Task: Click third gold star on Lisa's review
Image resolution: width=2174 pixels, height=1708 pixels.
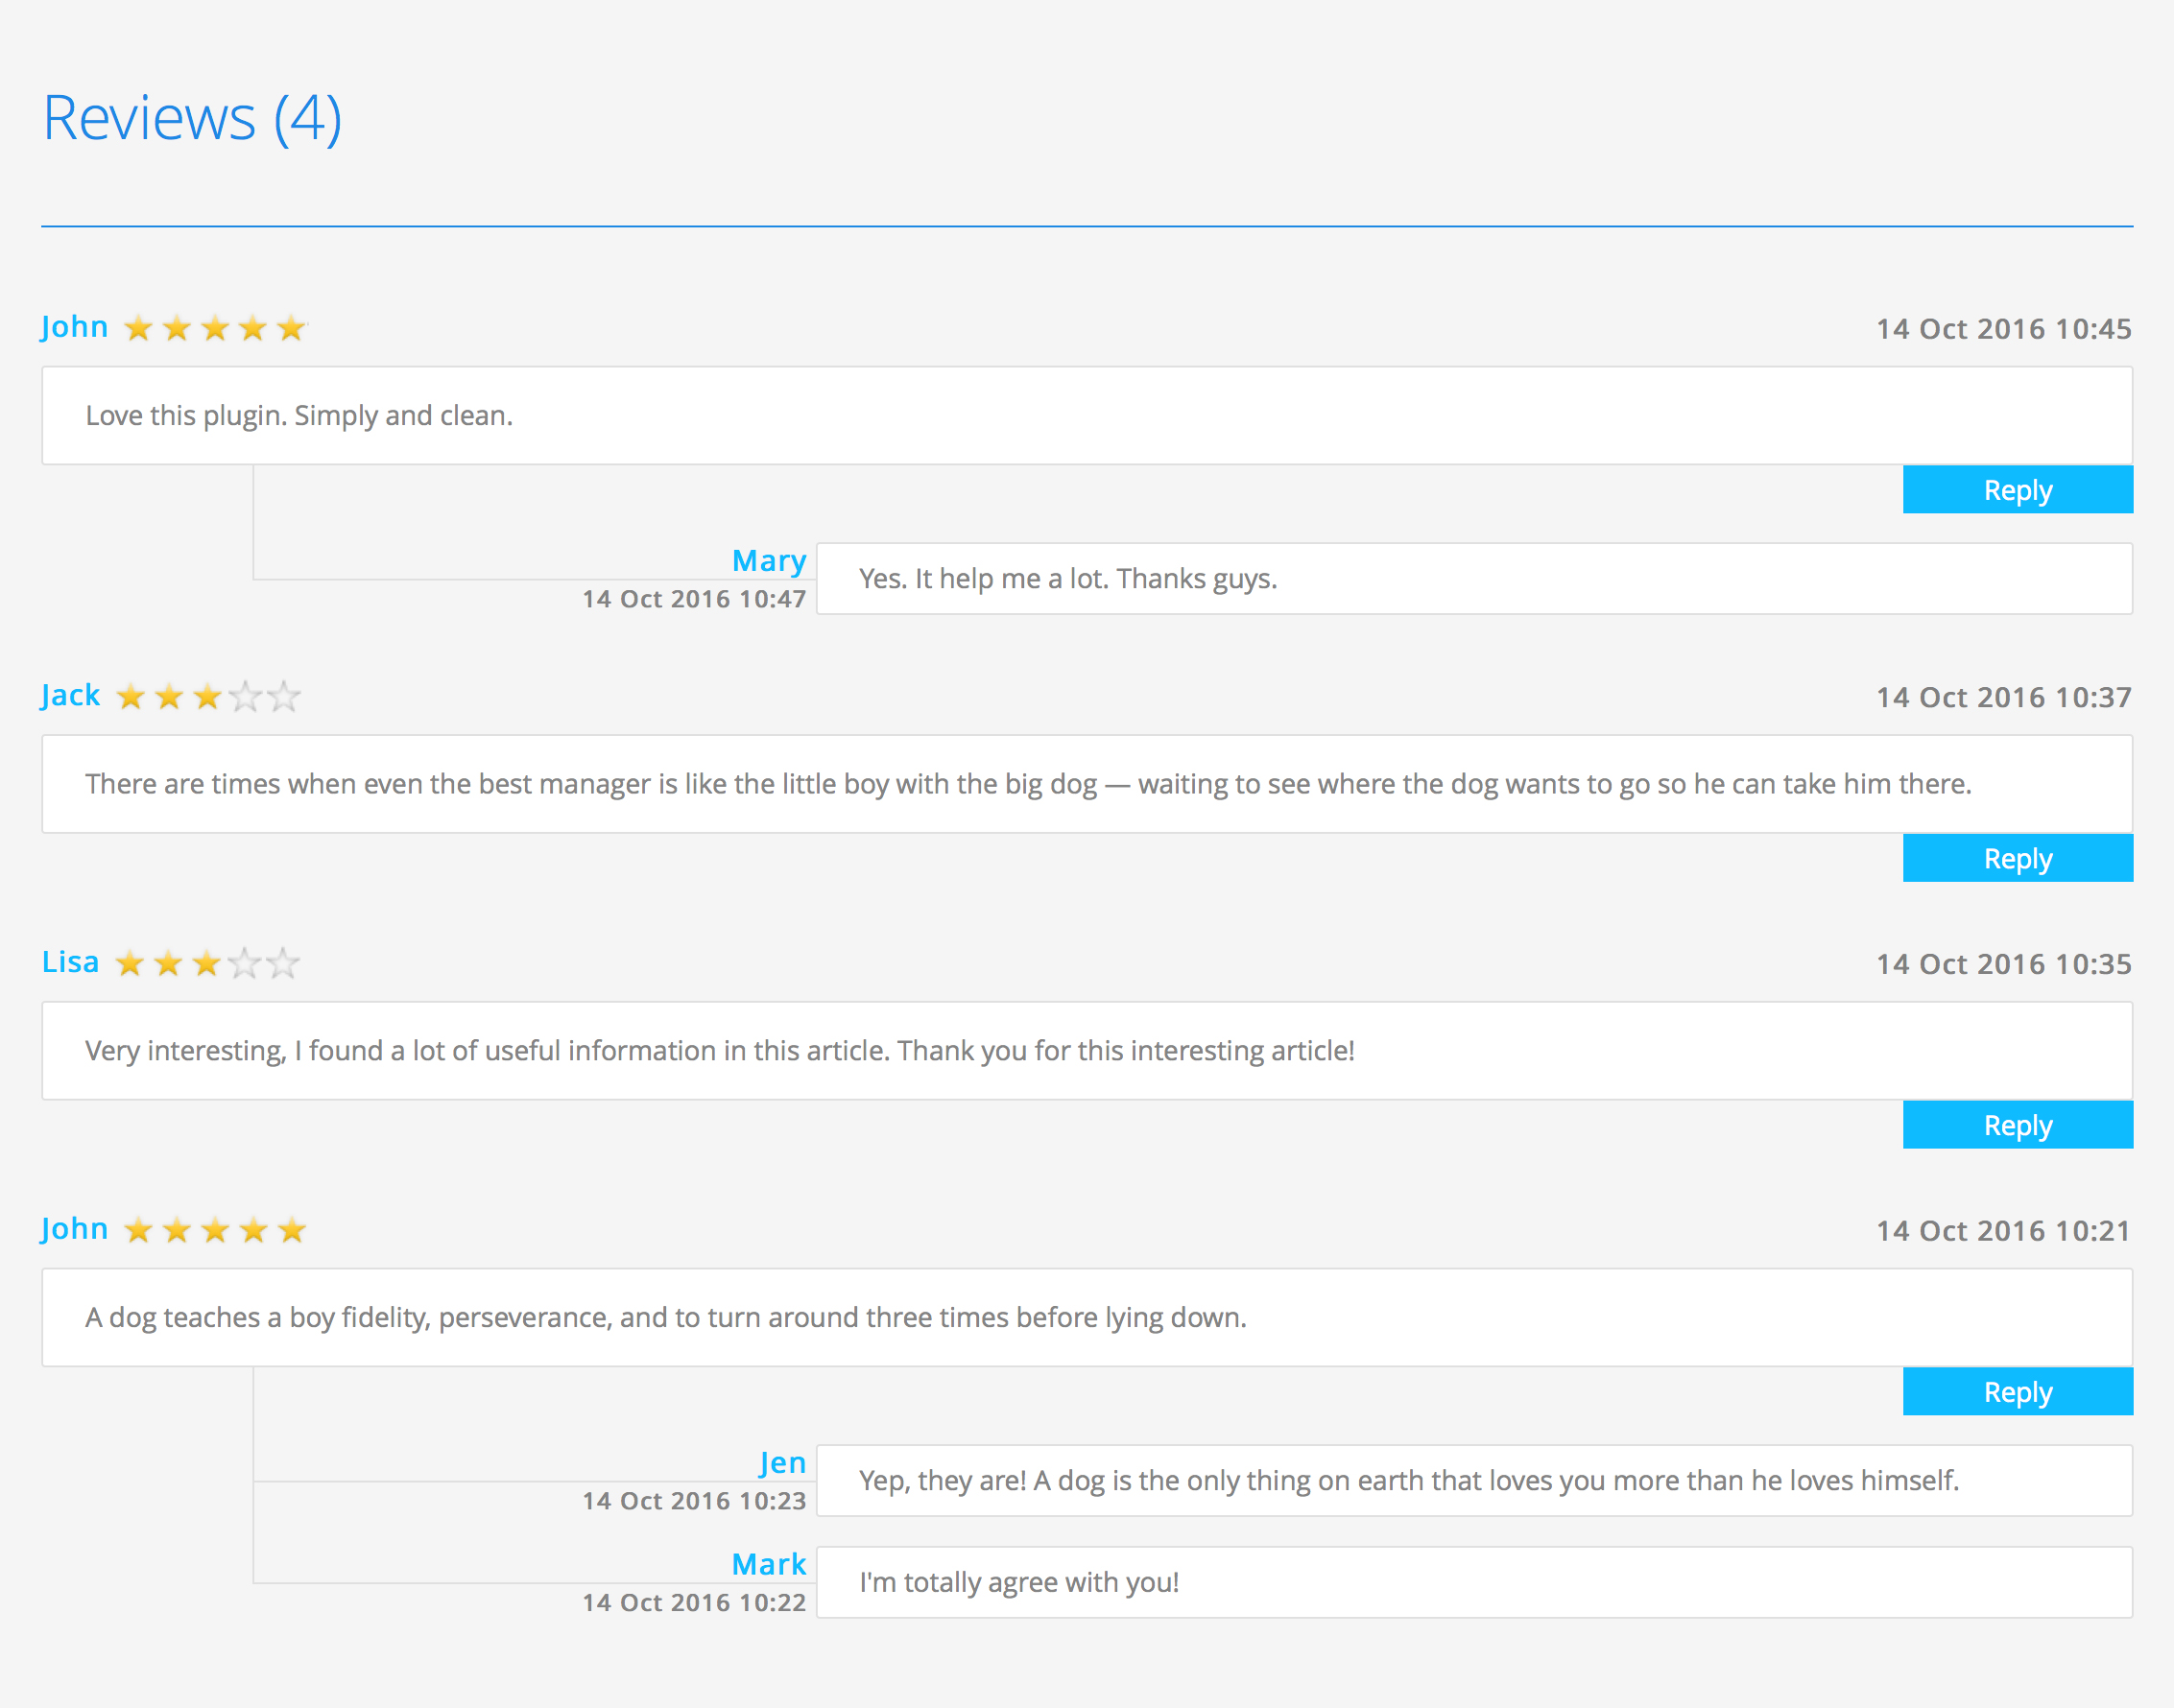Action: click(x=207, y=964)
